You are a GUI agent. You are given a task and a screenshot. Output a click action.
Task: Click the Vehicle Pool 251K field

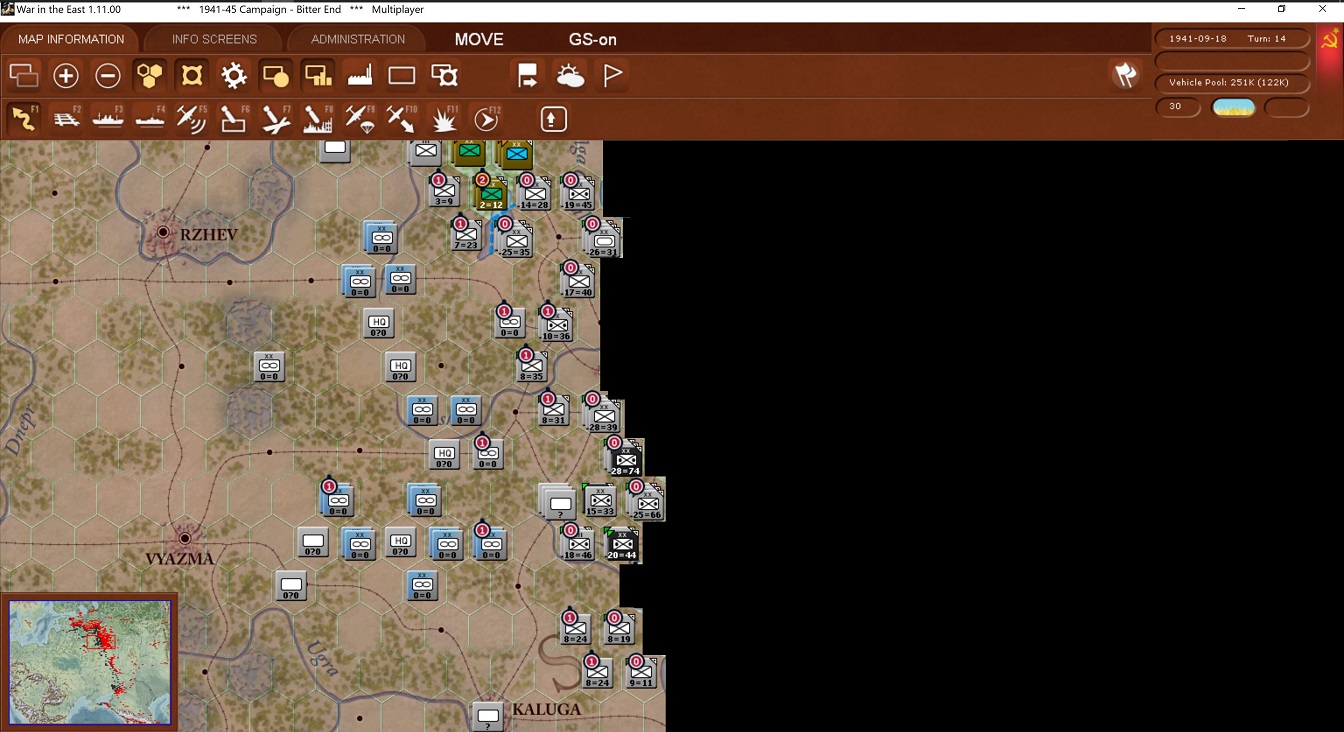(1233, 83)
